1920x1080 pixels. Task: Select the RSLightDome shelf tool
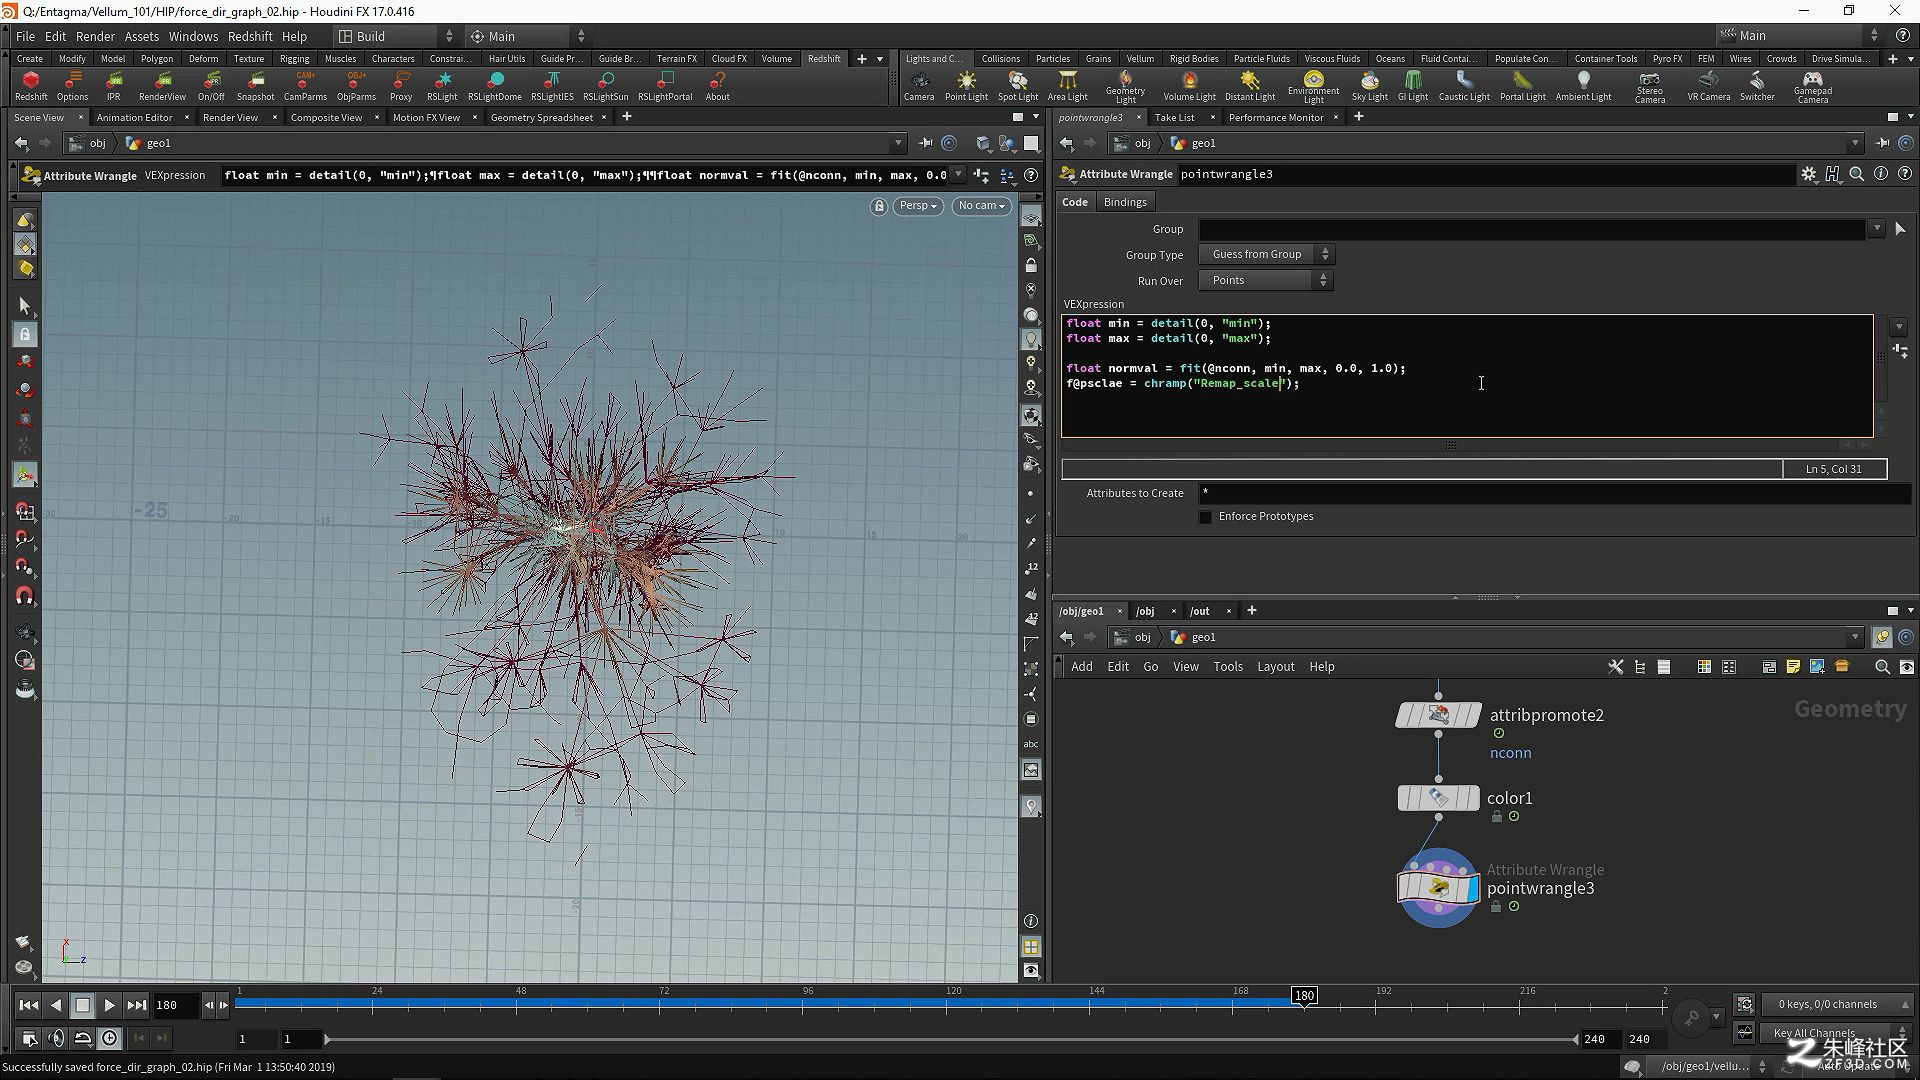(495, 86)
